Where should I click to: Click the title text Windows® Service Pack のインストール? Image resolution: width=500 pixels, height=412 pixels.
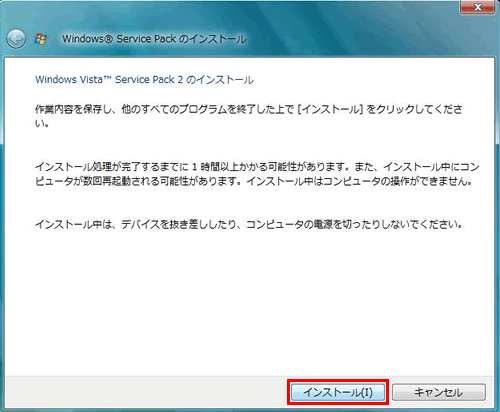click(x=154, y=39)
